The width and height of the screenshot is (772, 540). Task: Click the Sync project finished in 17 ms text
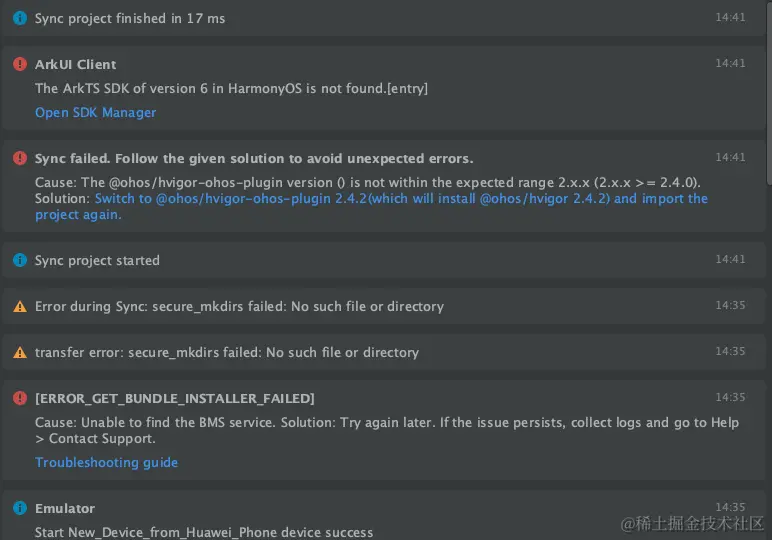click(130, 19)
